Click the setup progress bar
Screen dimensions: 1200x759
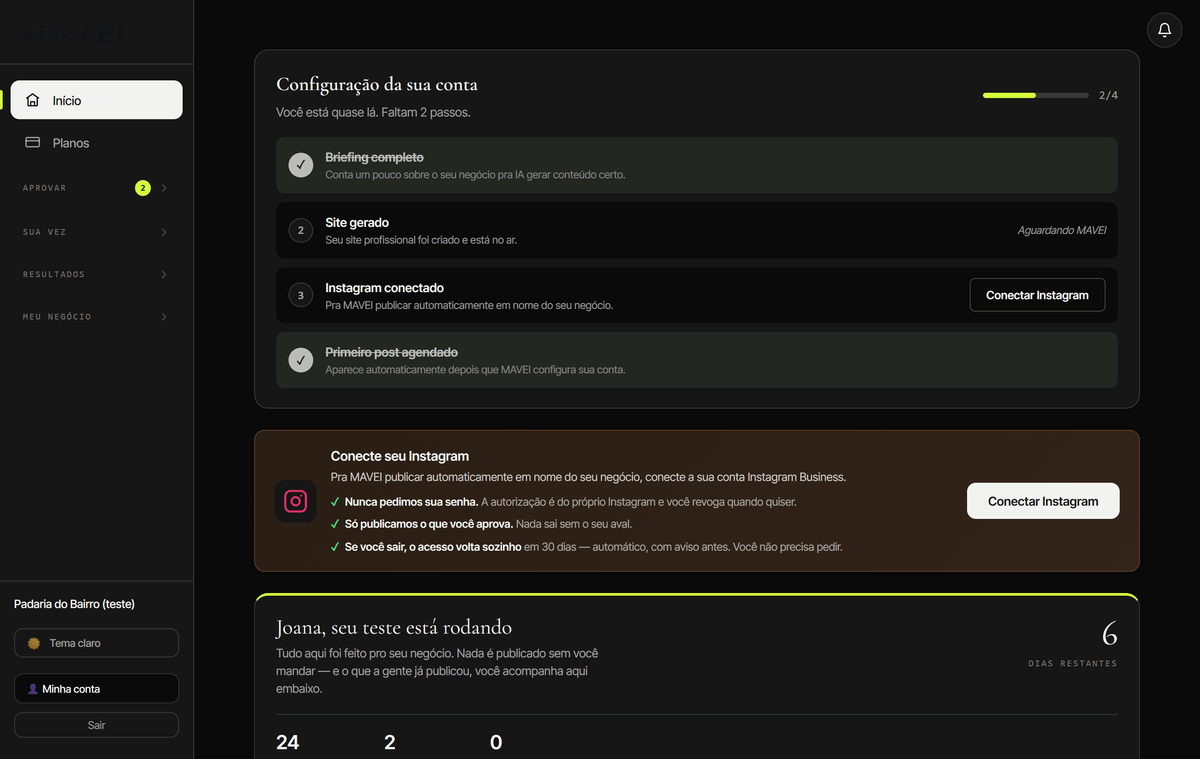pyautogui.click(x=1036, y=95)
